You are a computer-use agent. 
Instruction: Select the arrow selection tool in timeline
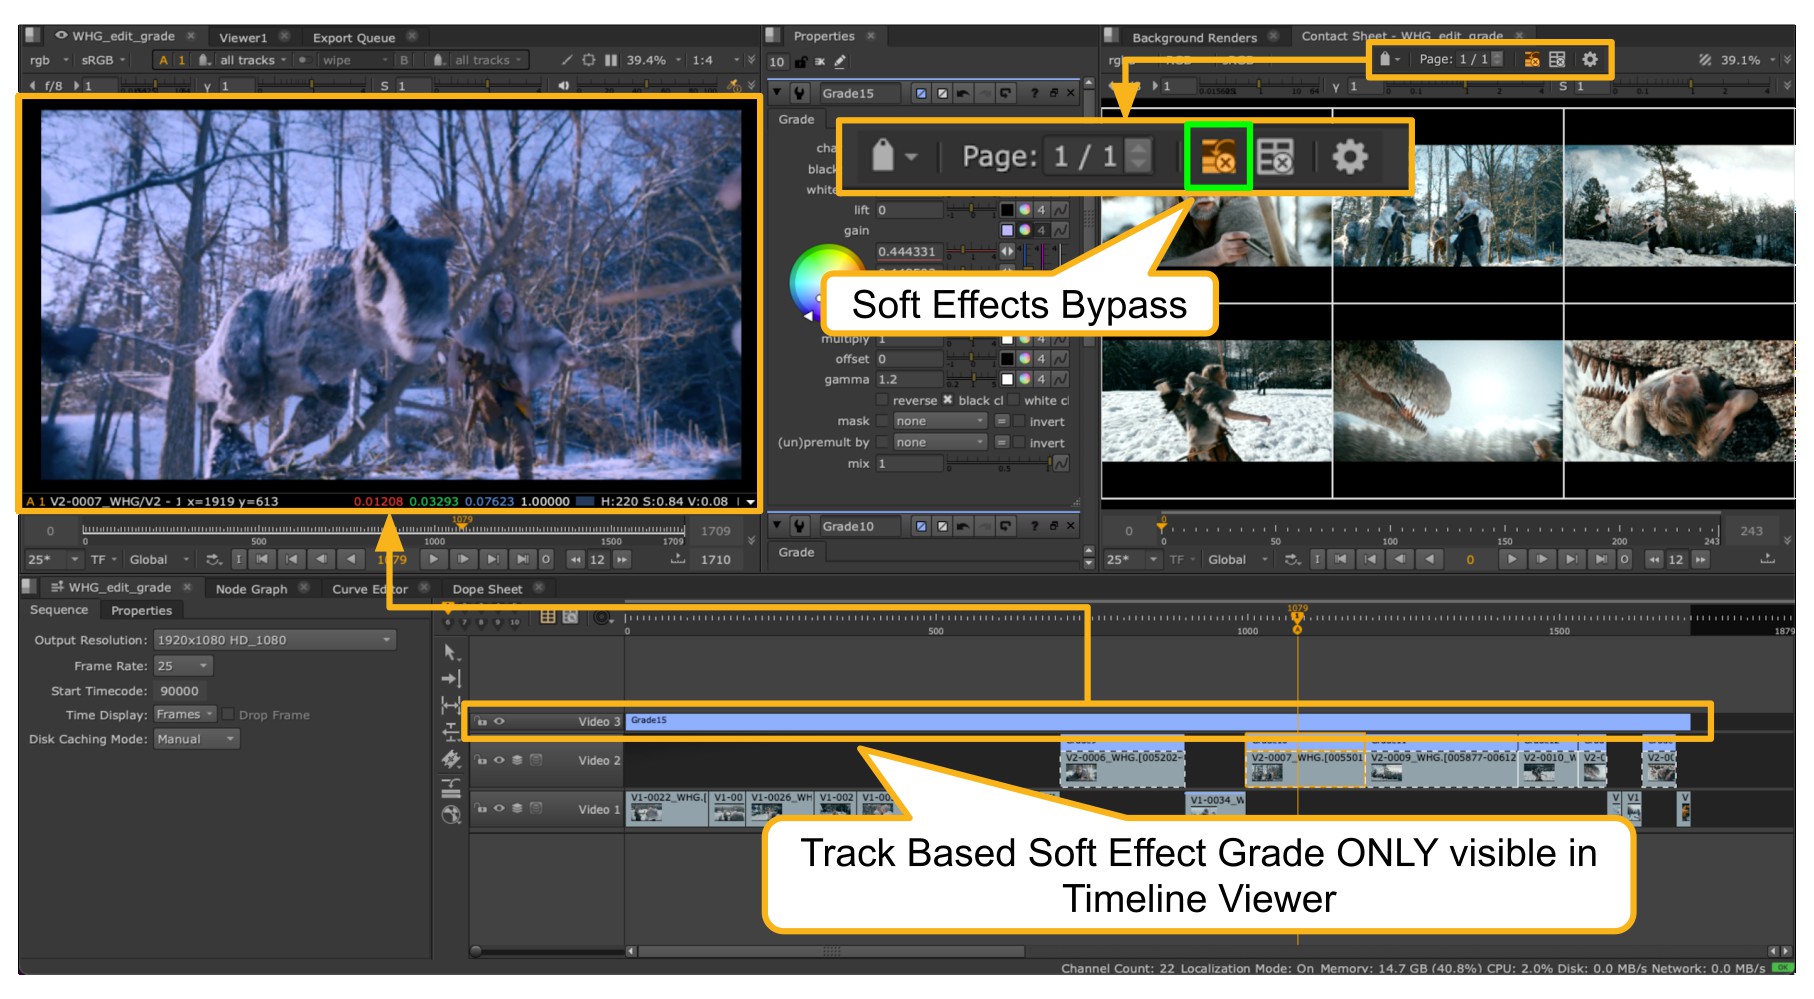point(451,653)
